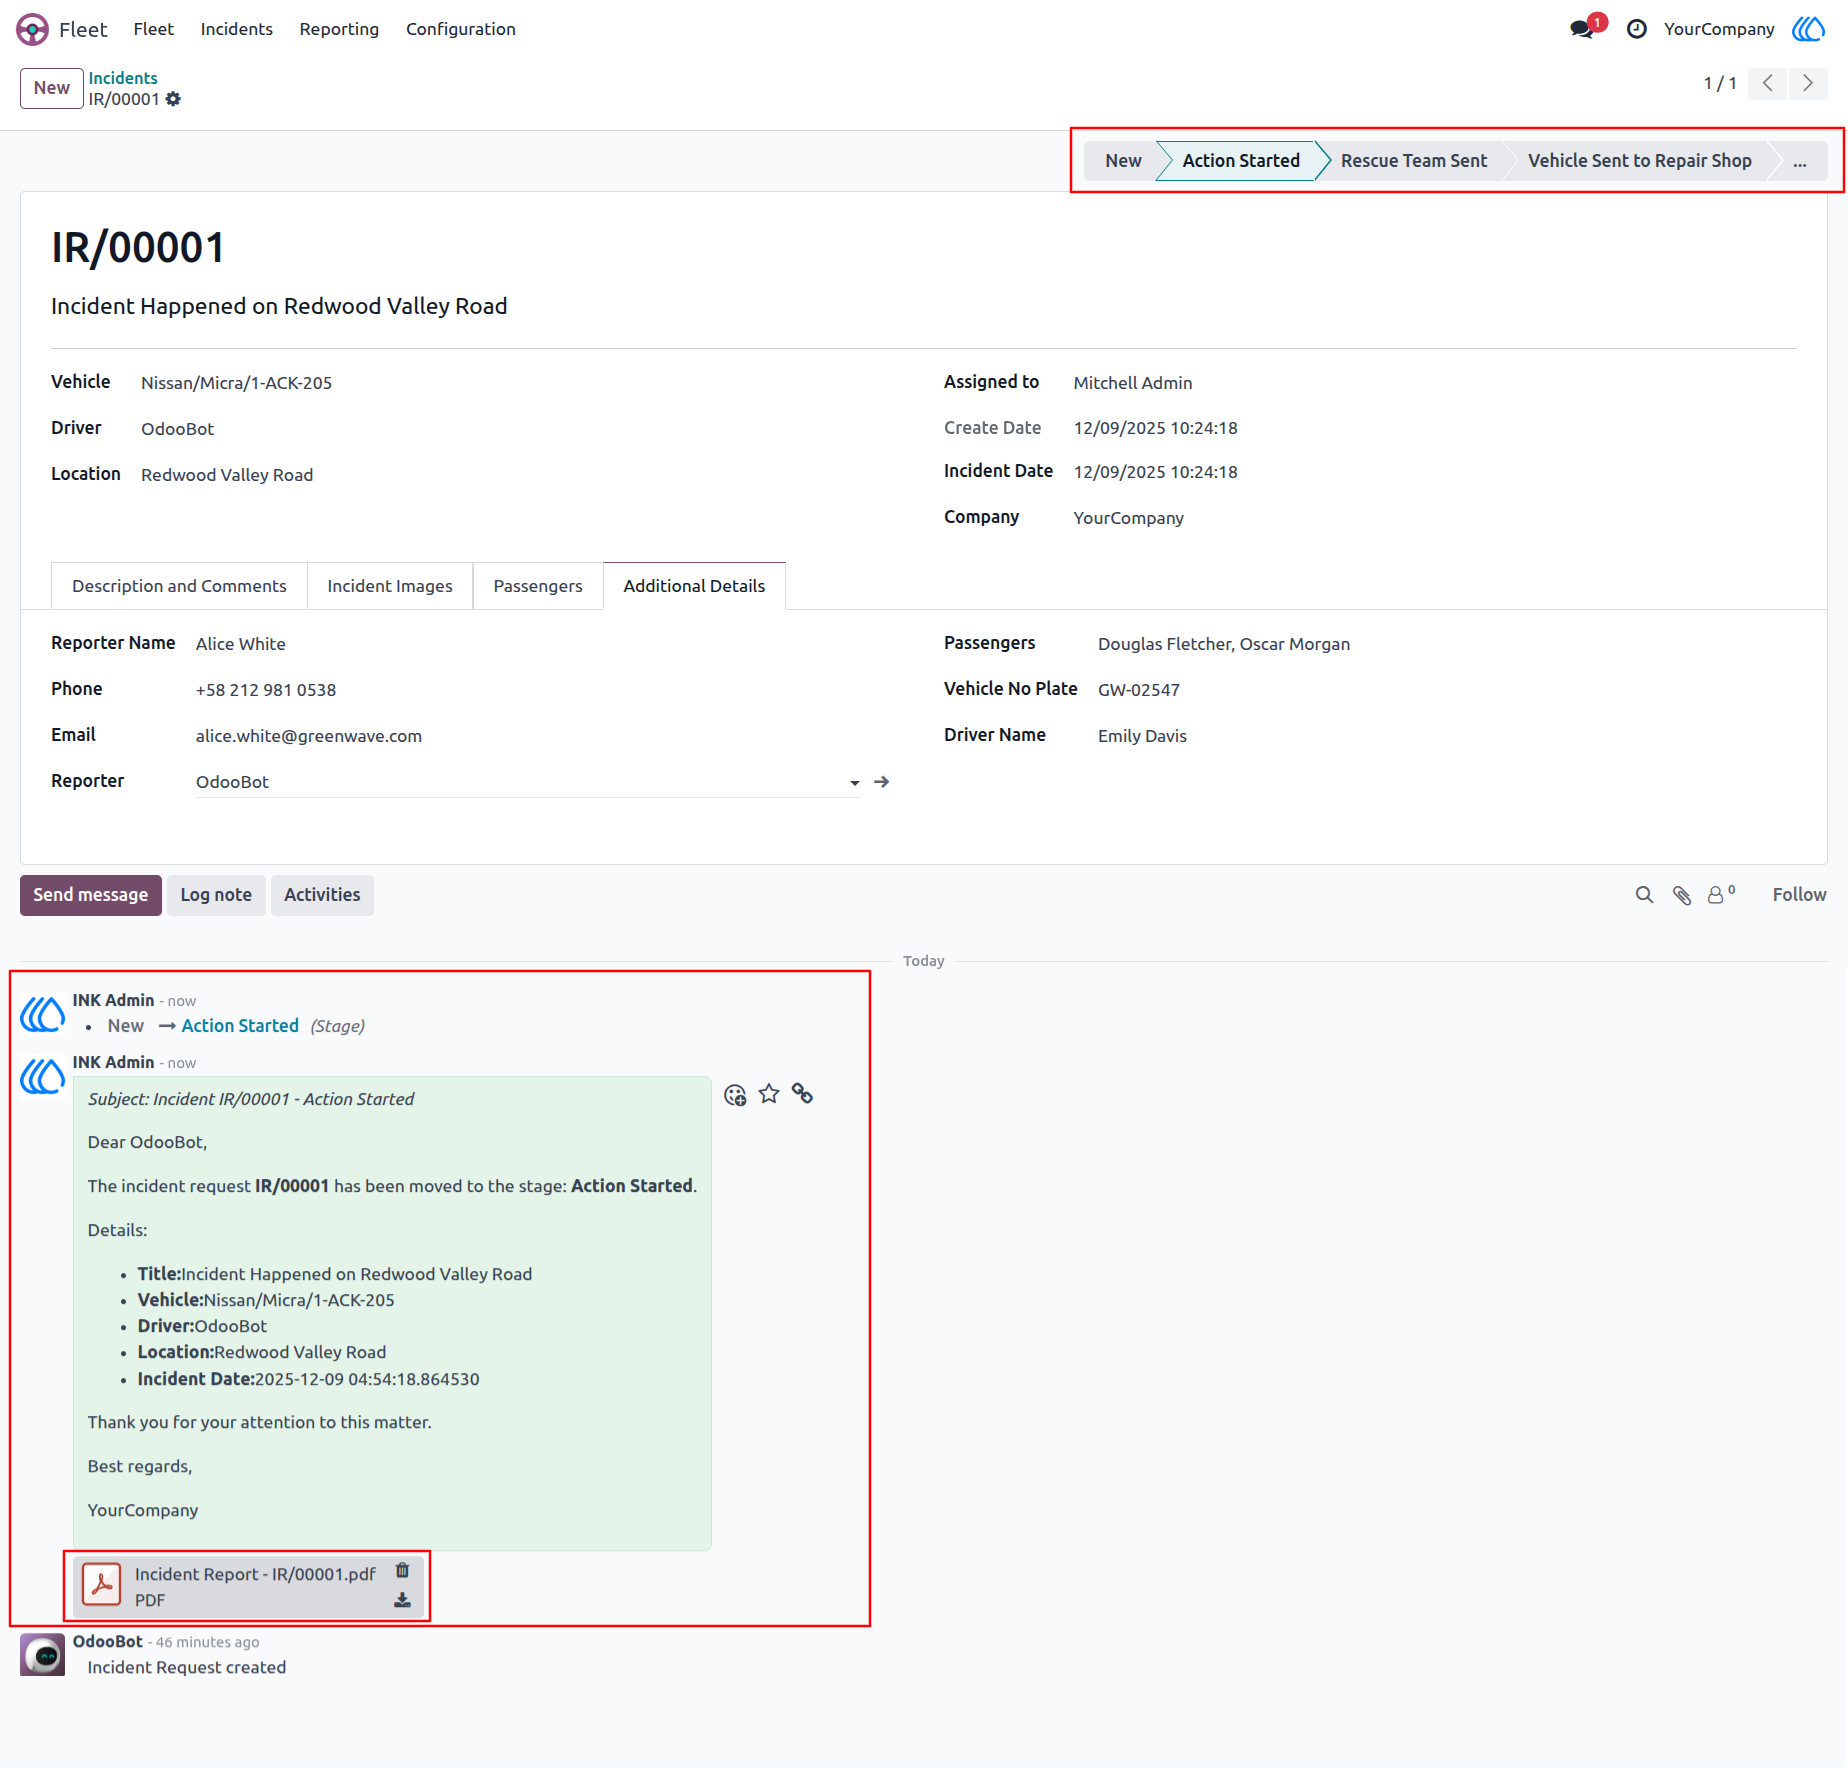This screenshot has width=1848, height=1771.
Task: Click the YourCompany company switcher
Action: pos(1719,29)
